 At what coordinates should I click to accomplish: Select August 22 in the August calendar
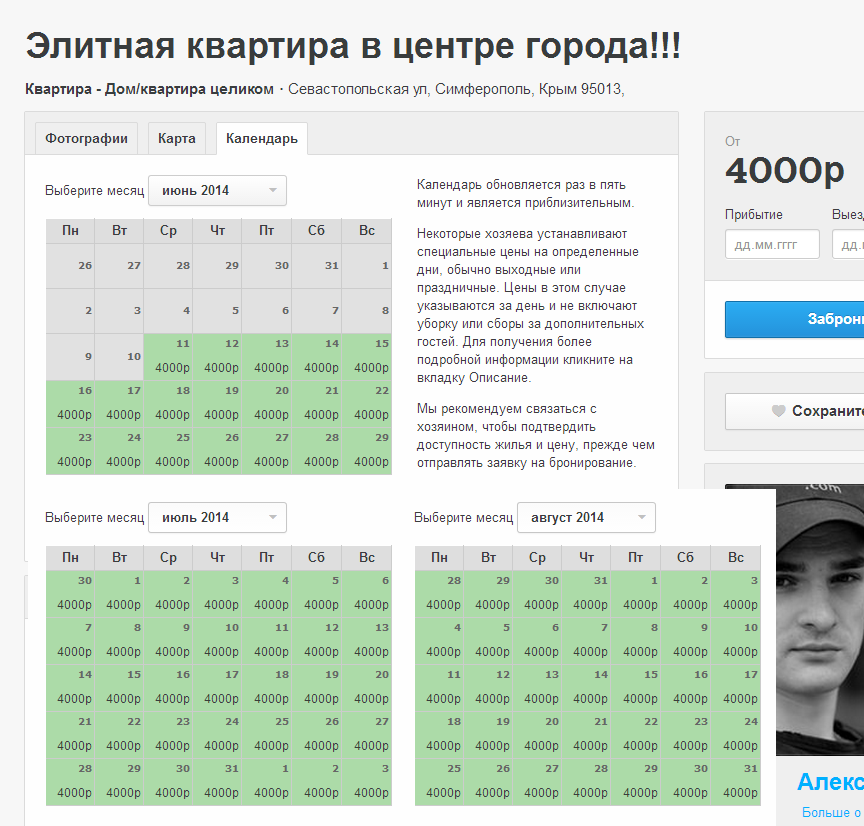pyautogui.click(x=636, y=735)
